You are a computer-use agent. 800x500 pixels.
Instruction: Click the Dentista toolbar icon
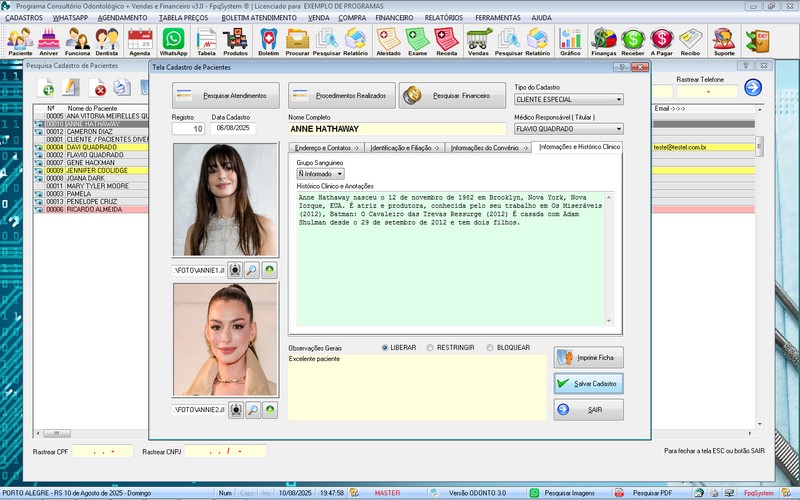[x=107, y=41]
